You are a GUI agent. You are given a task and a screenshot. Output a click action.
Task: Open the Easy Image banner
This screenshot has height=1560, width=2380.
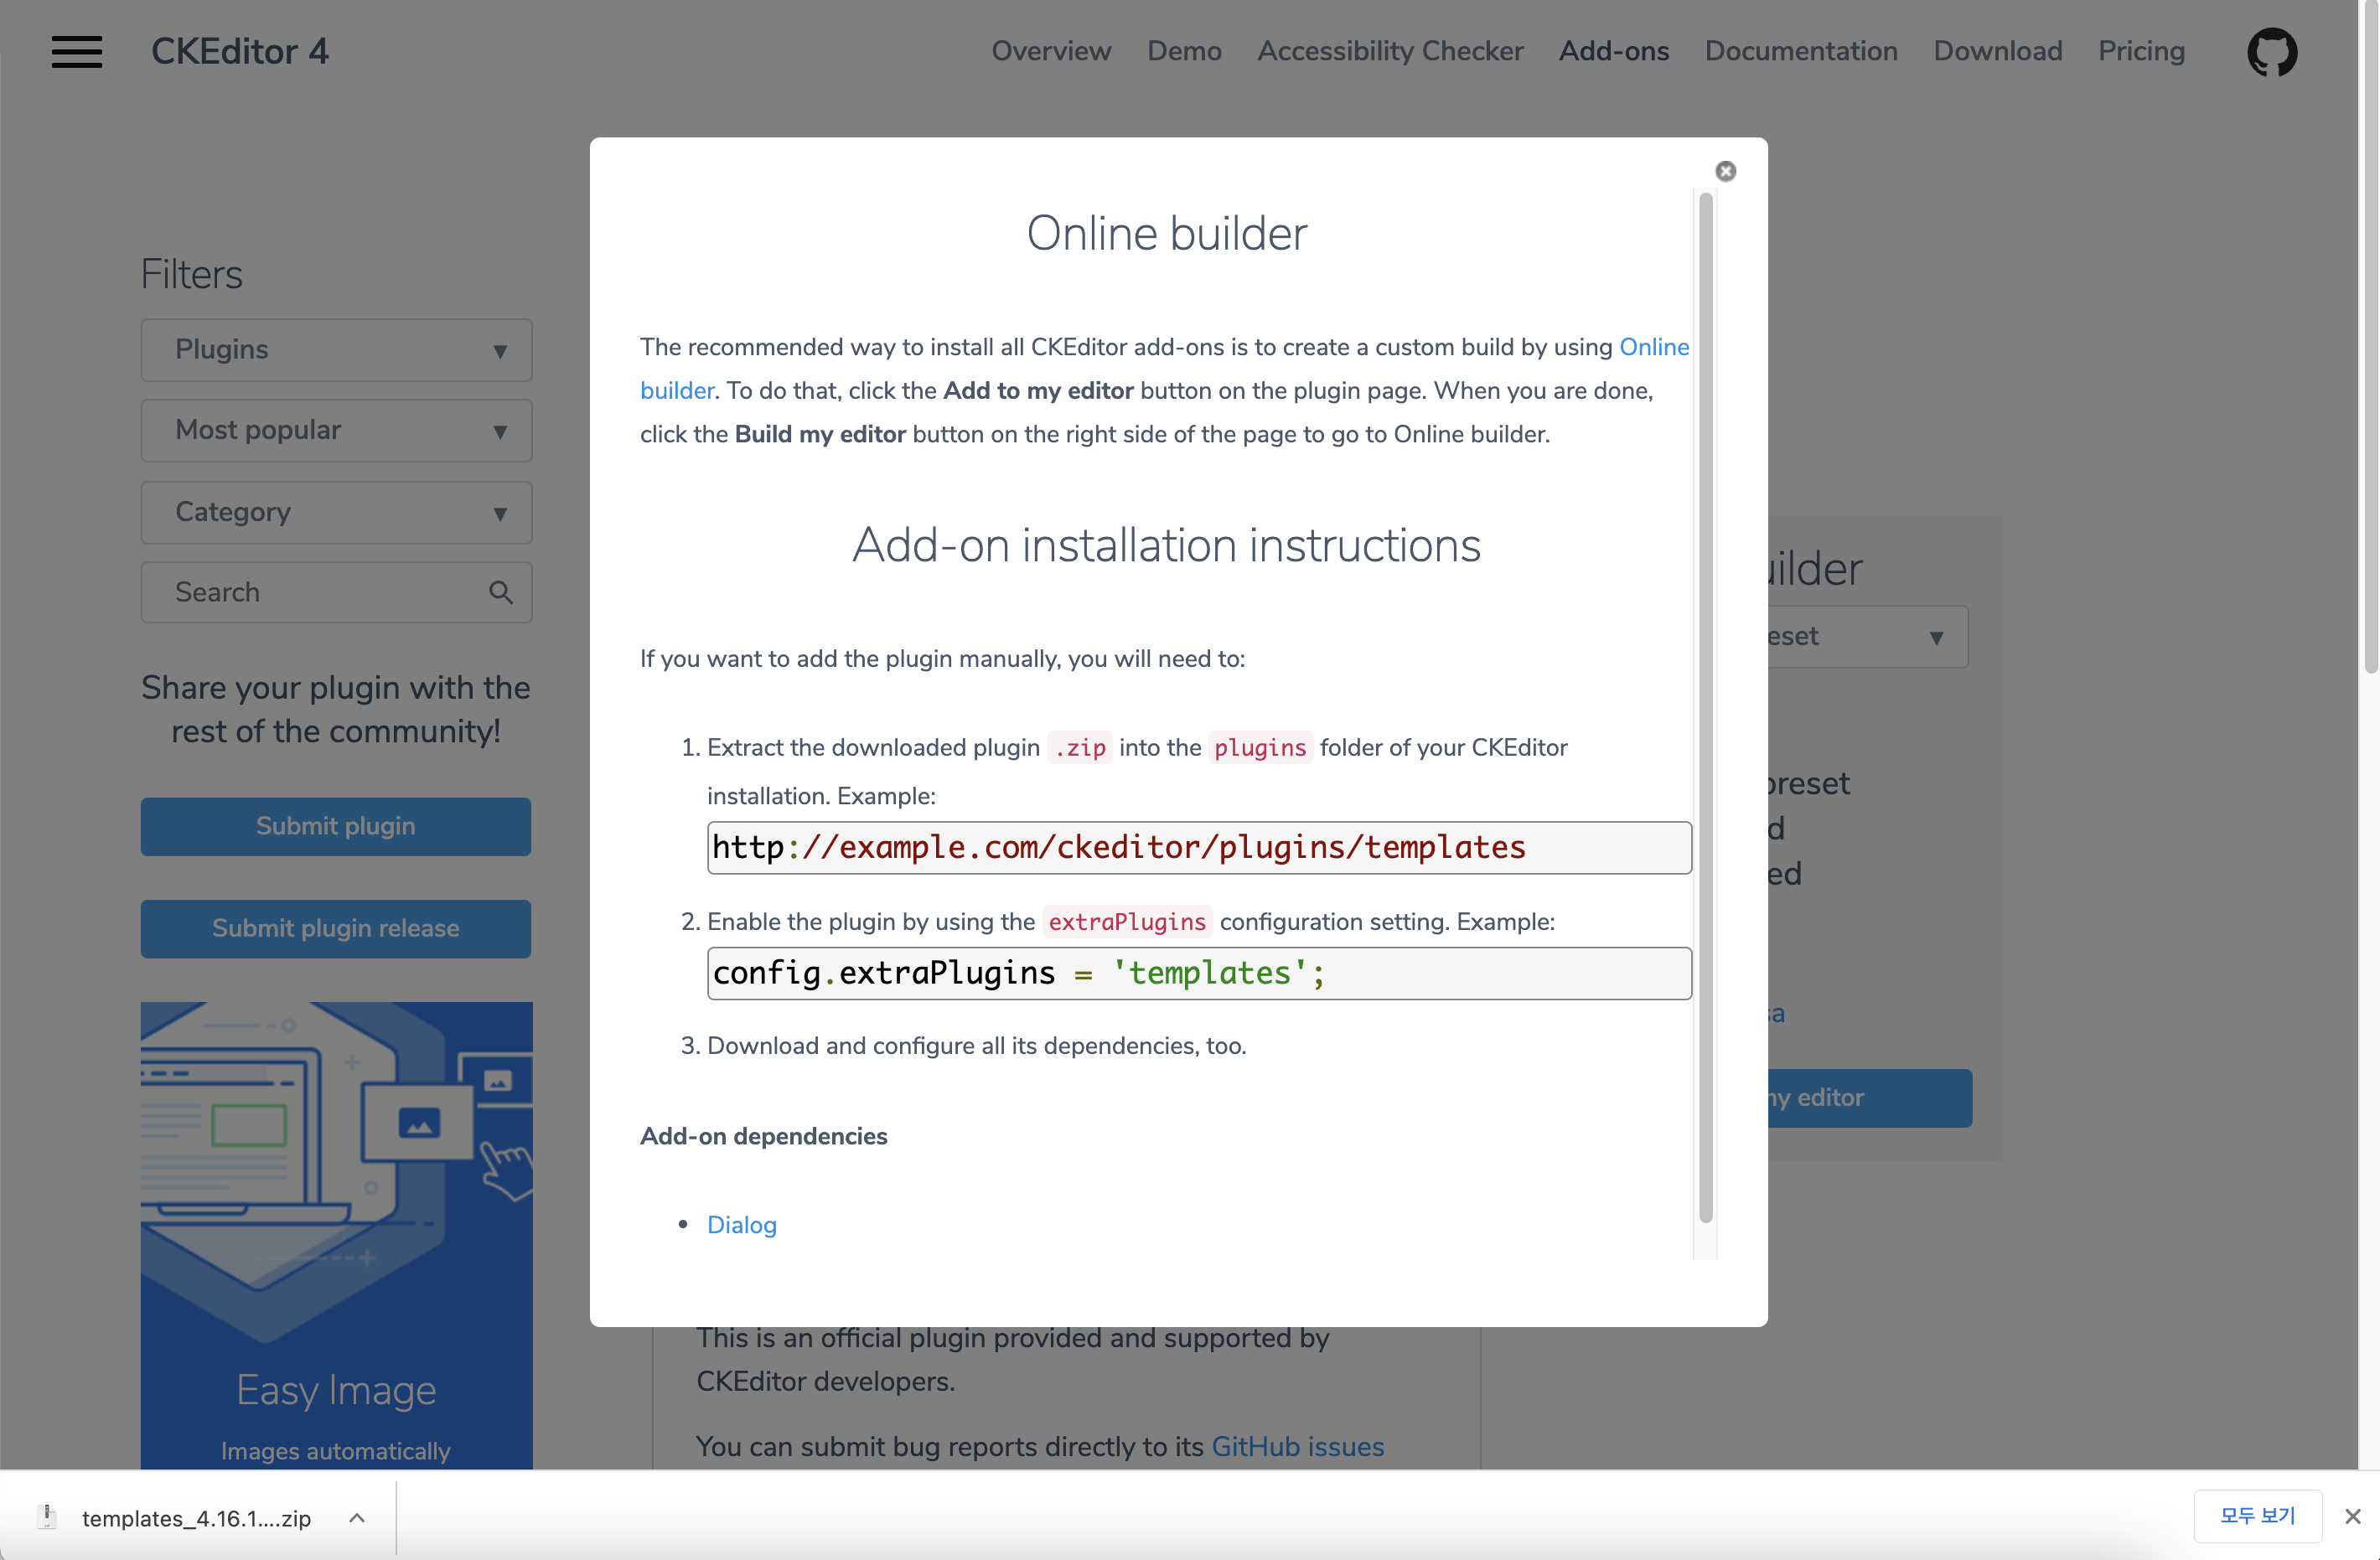tap(336, 1235)
